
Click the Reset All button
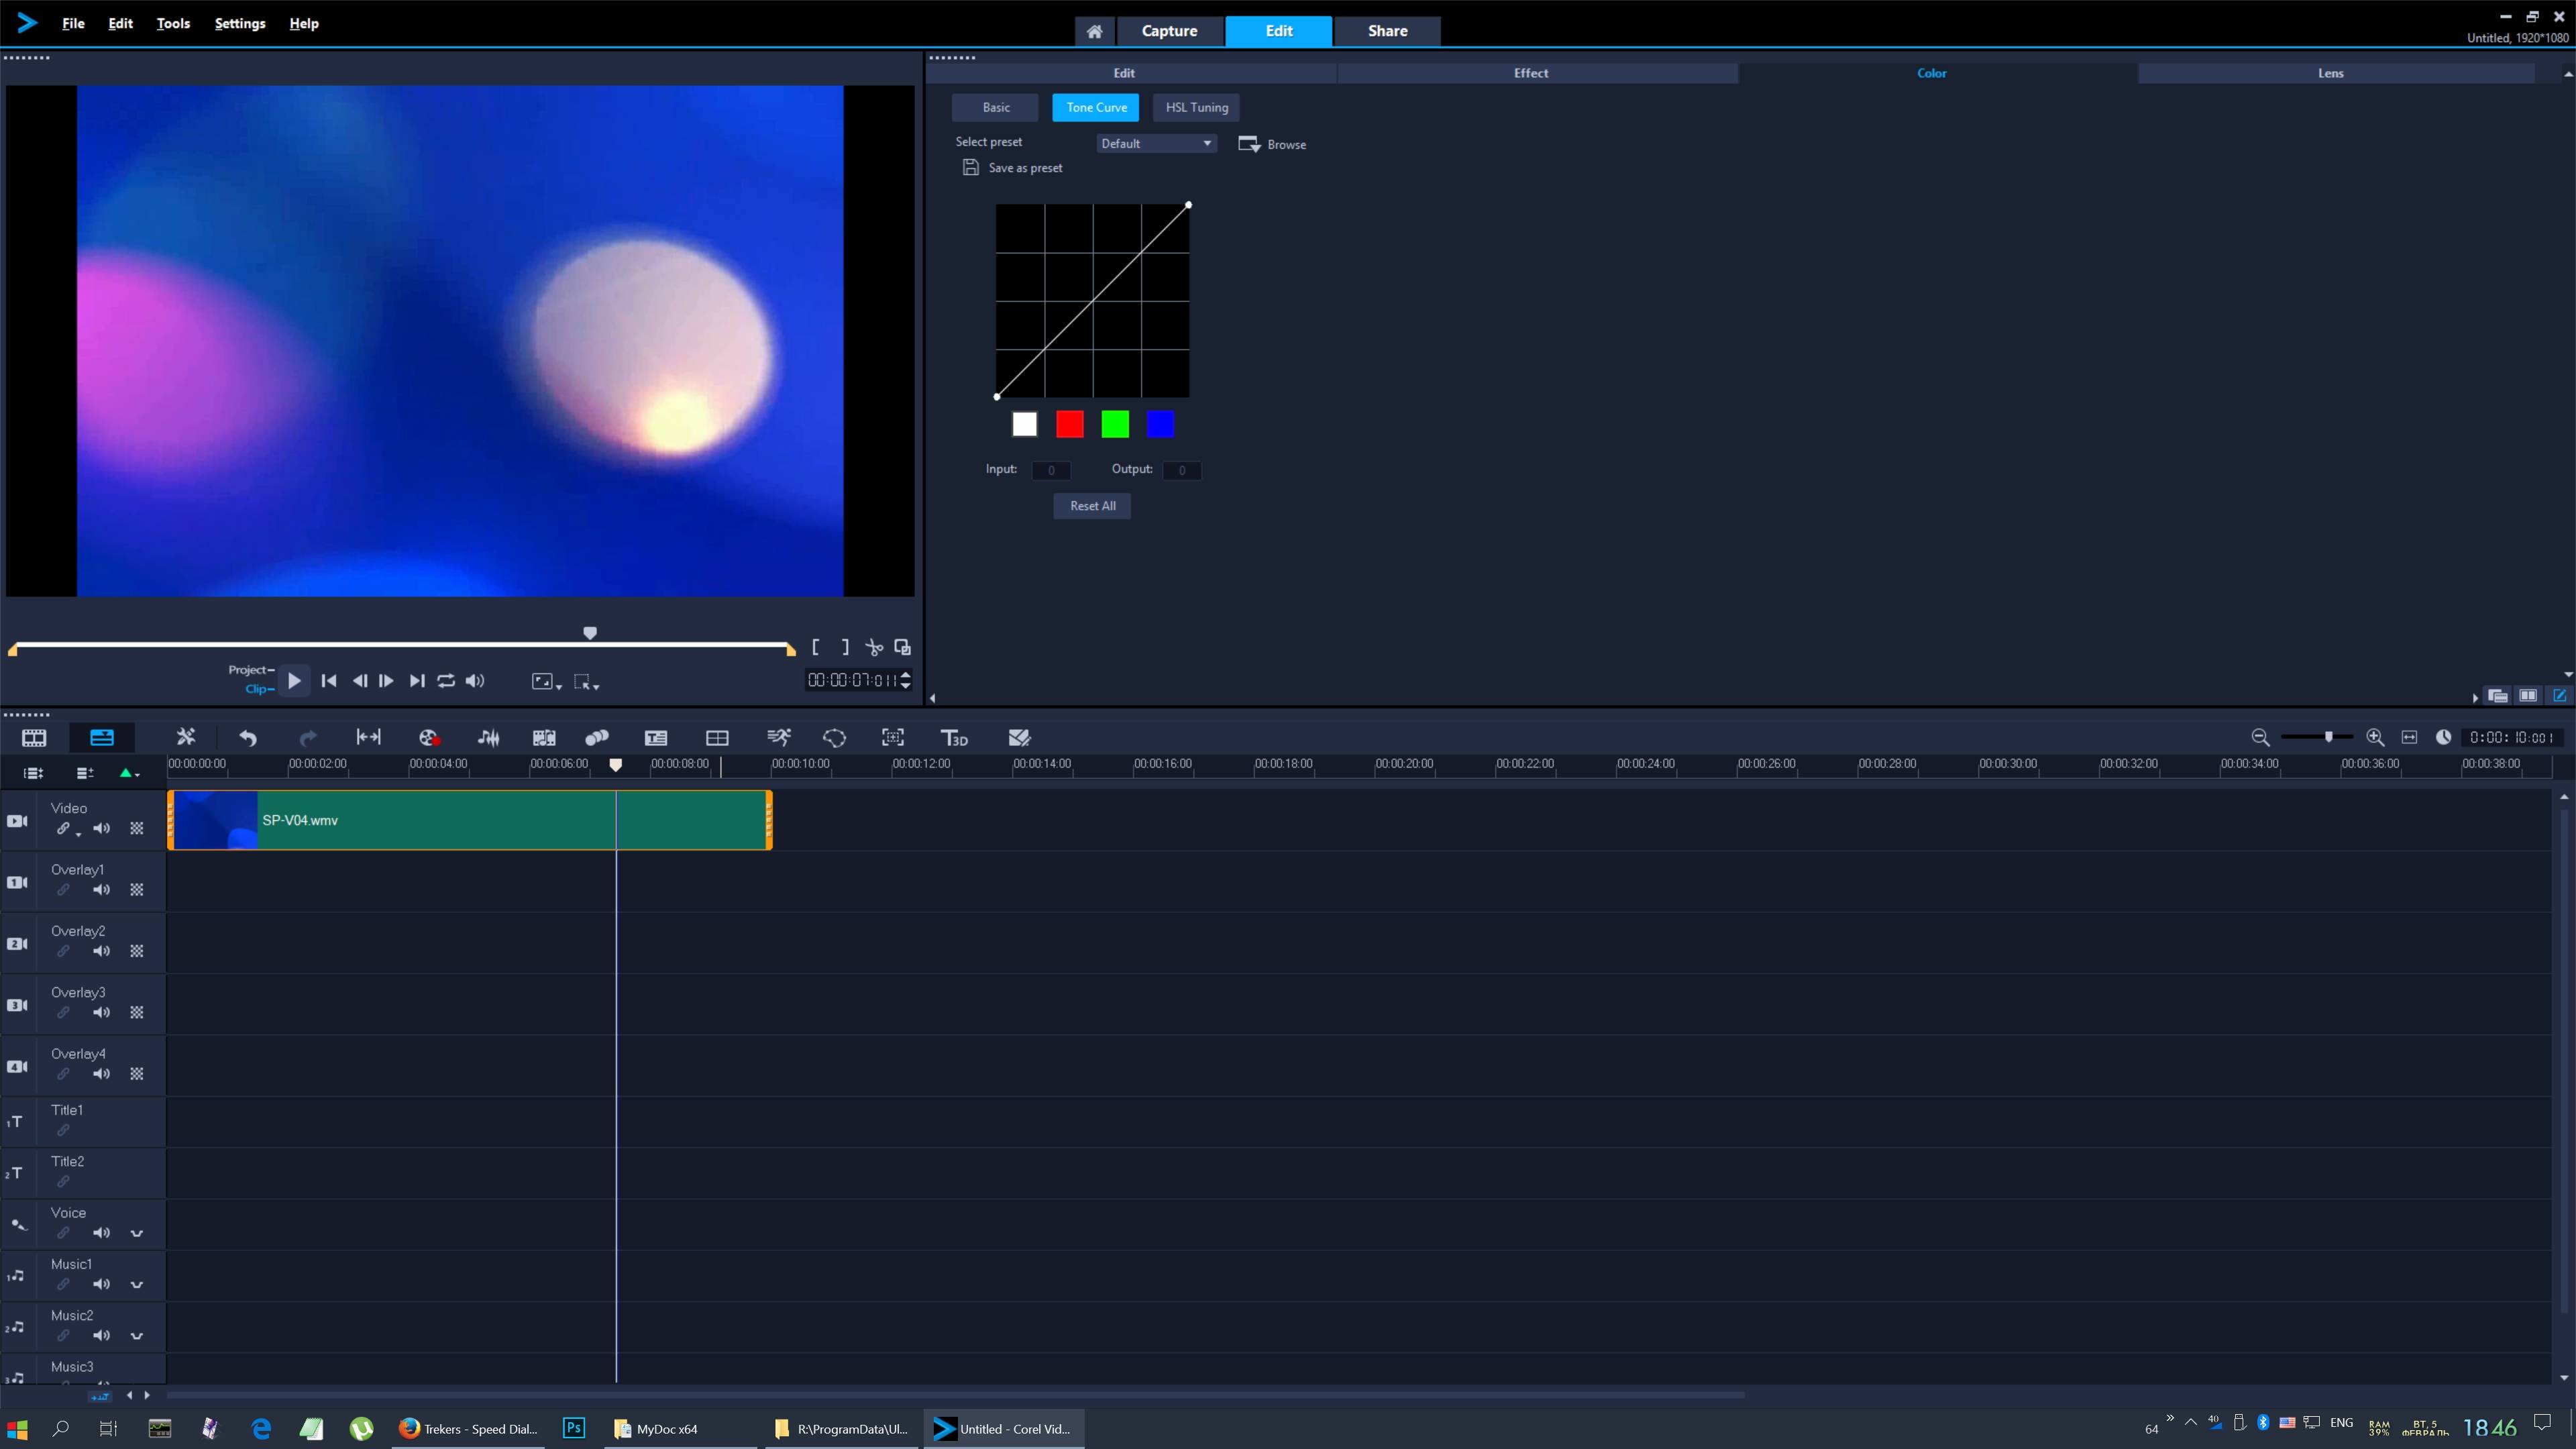point(1092,506)
